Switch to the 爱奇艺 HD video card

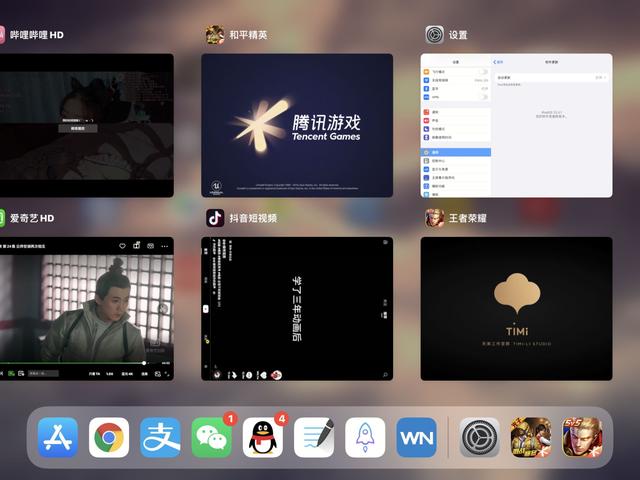point(87,309)
